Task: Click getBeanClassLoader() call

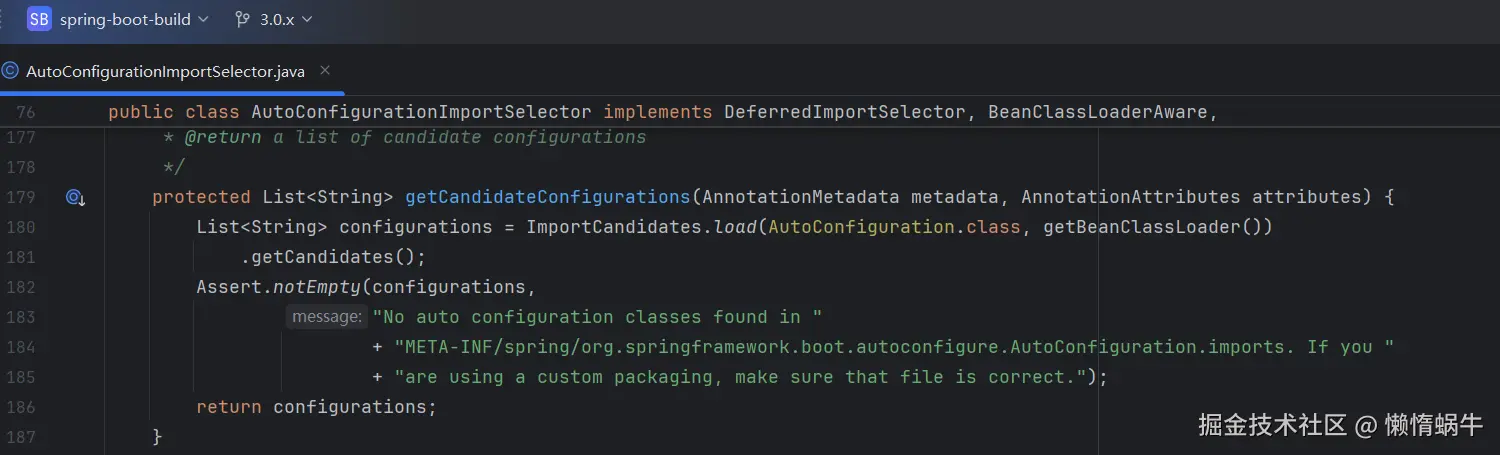Action: tap(1152, 227)
